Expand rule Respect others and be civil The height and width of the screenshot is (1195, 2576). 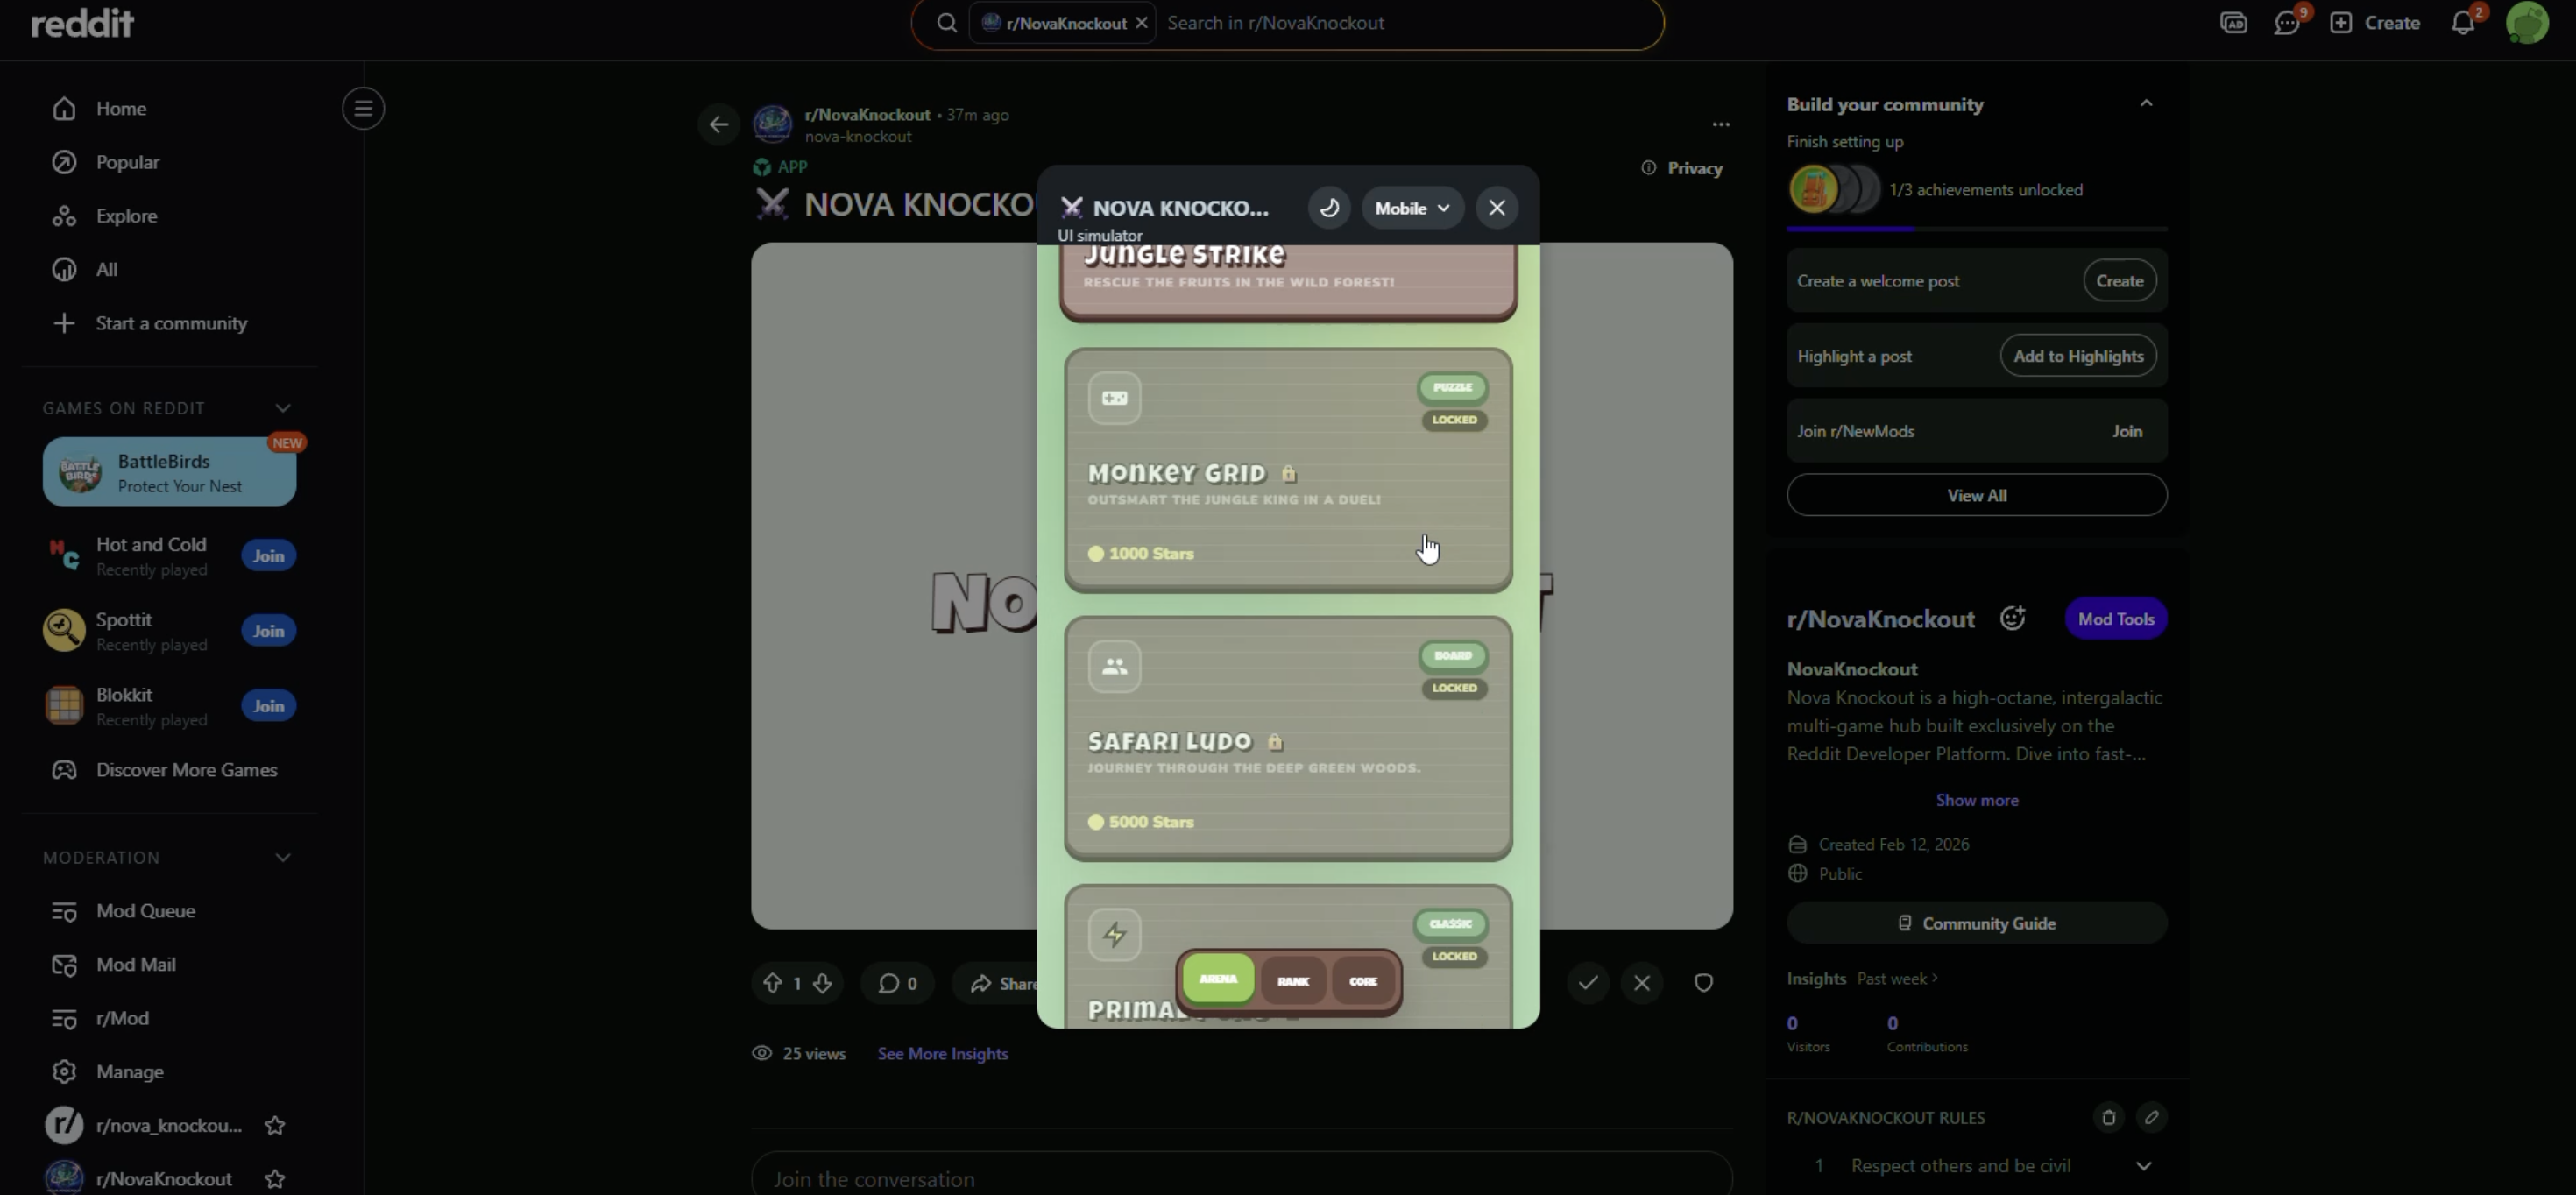[x=2143, y=1166]
